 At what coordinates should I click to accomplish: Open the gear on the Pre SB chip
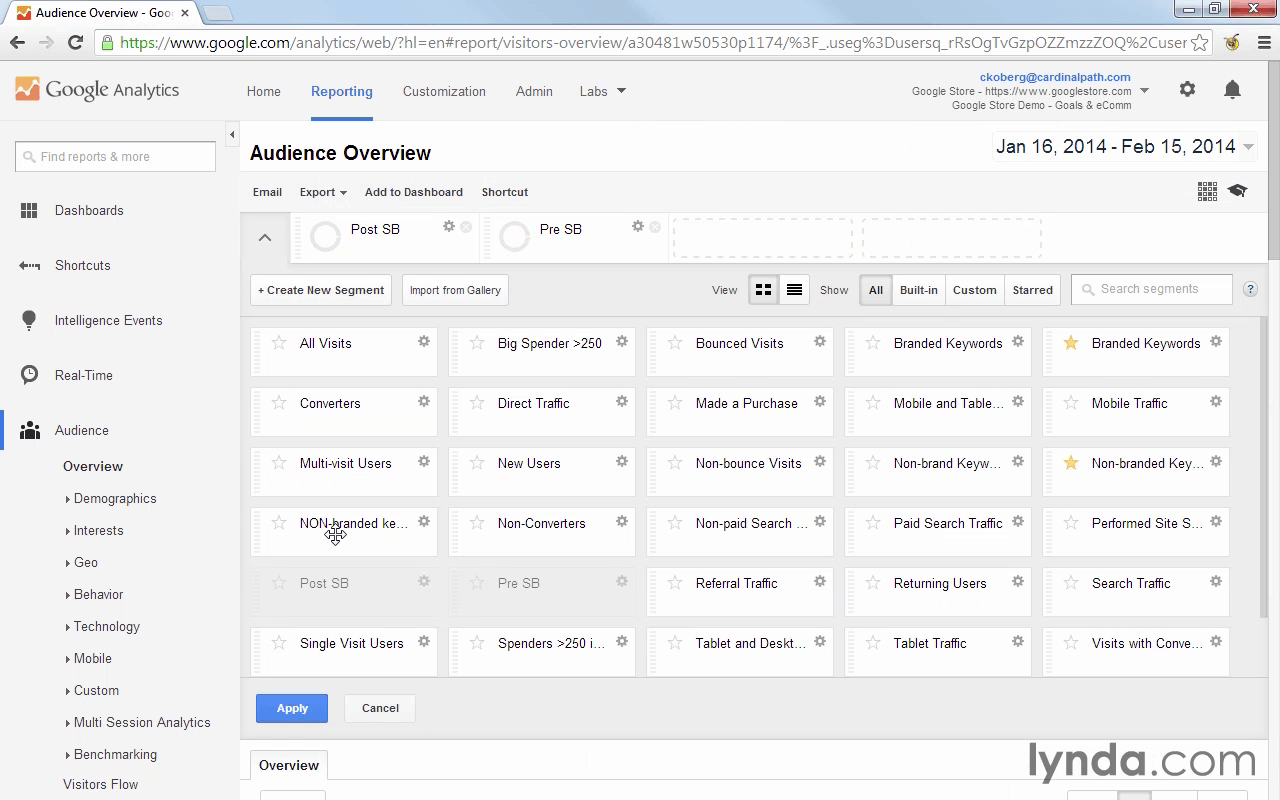(x=638, y=227)
